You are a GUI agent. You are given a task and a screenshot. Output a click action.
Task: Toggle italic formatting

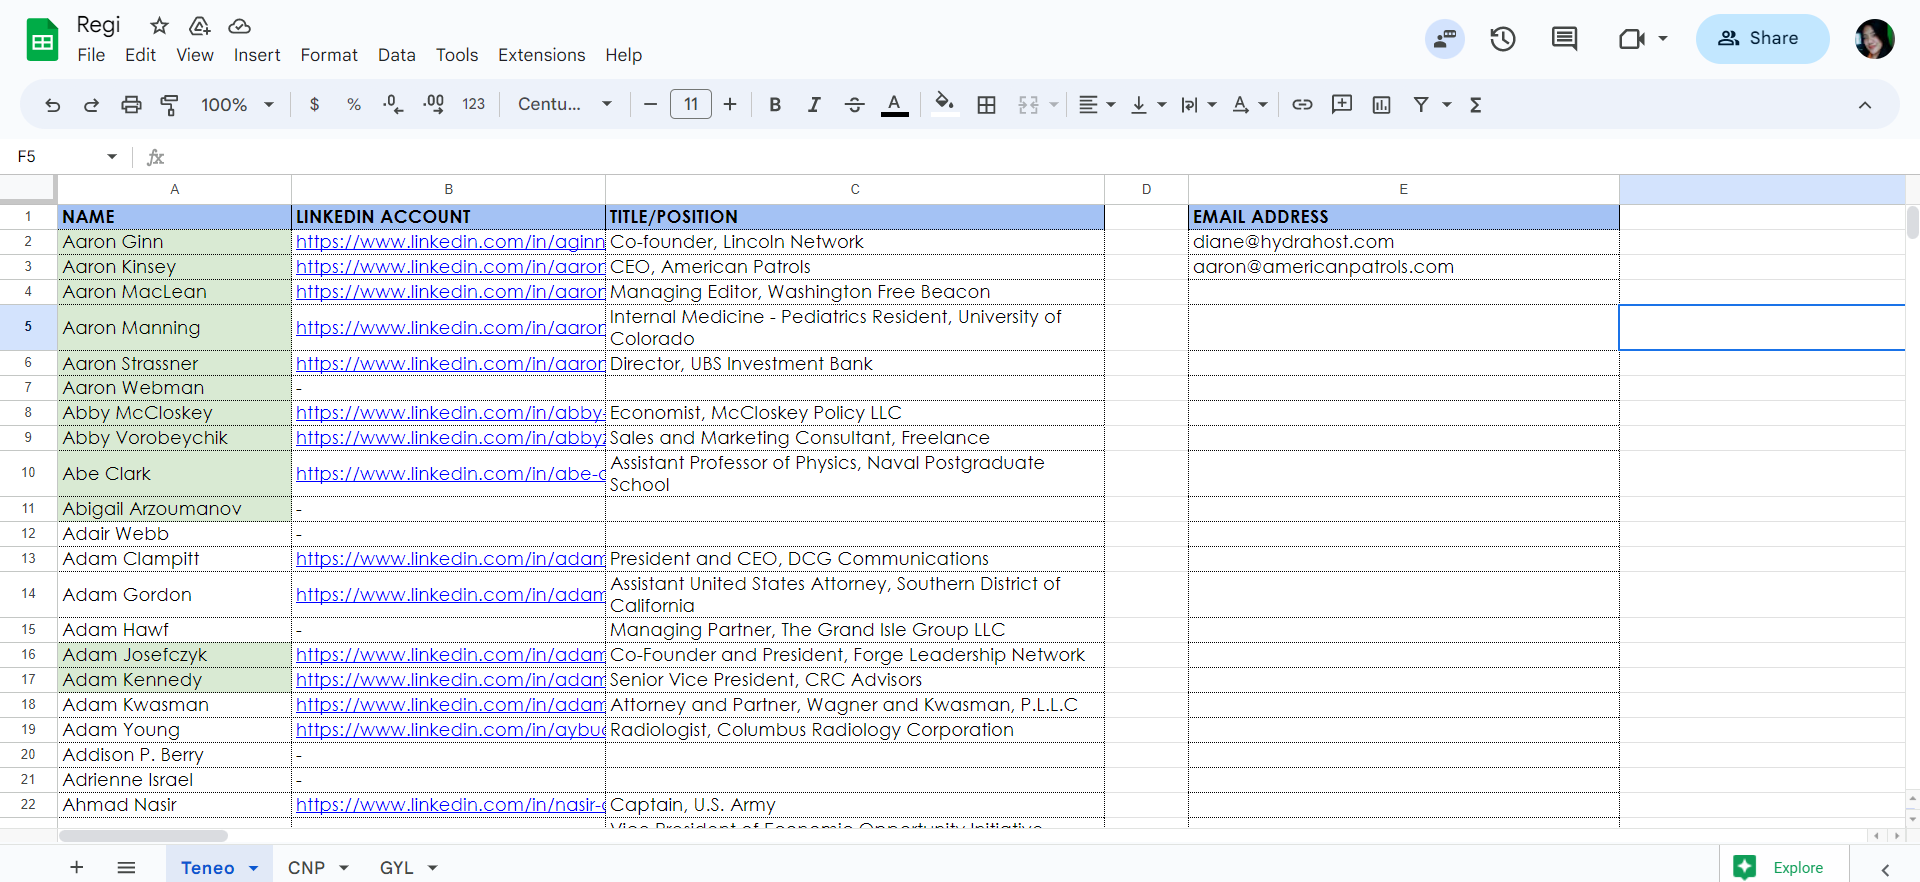[814, 105]
